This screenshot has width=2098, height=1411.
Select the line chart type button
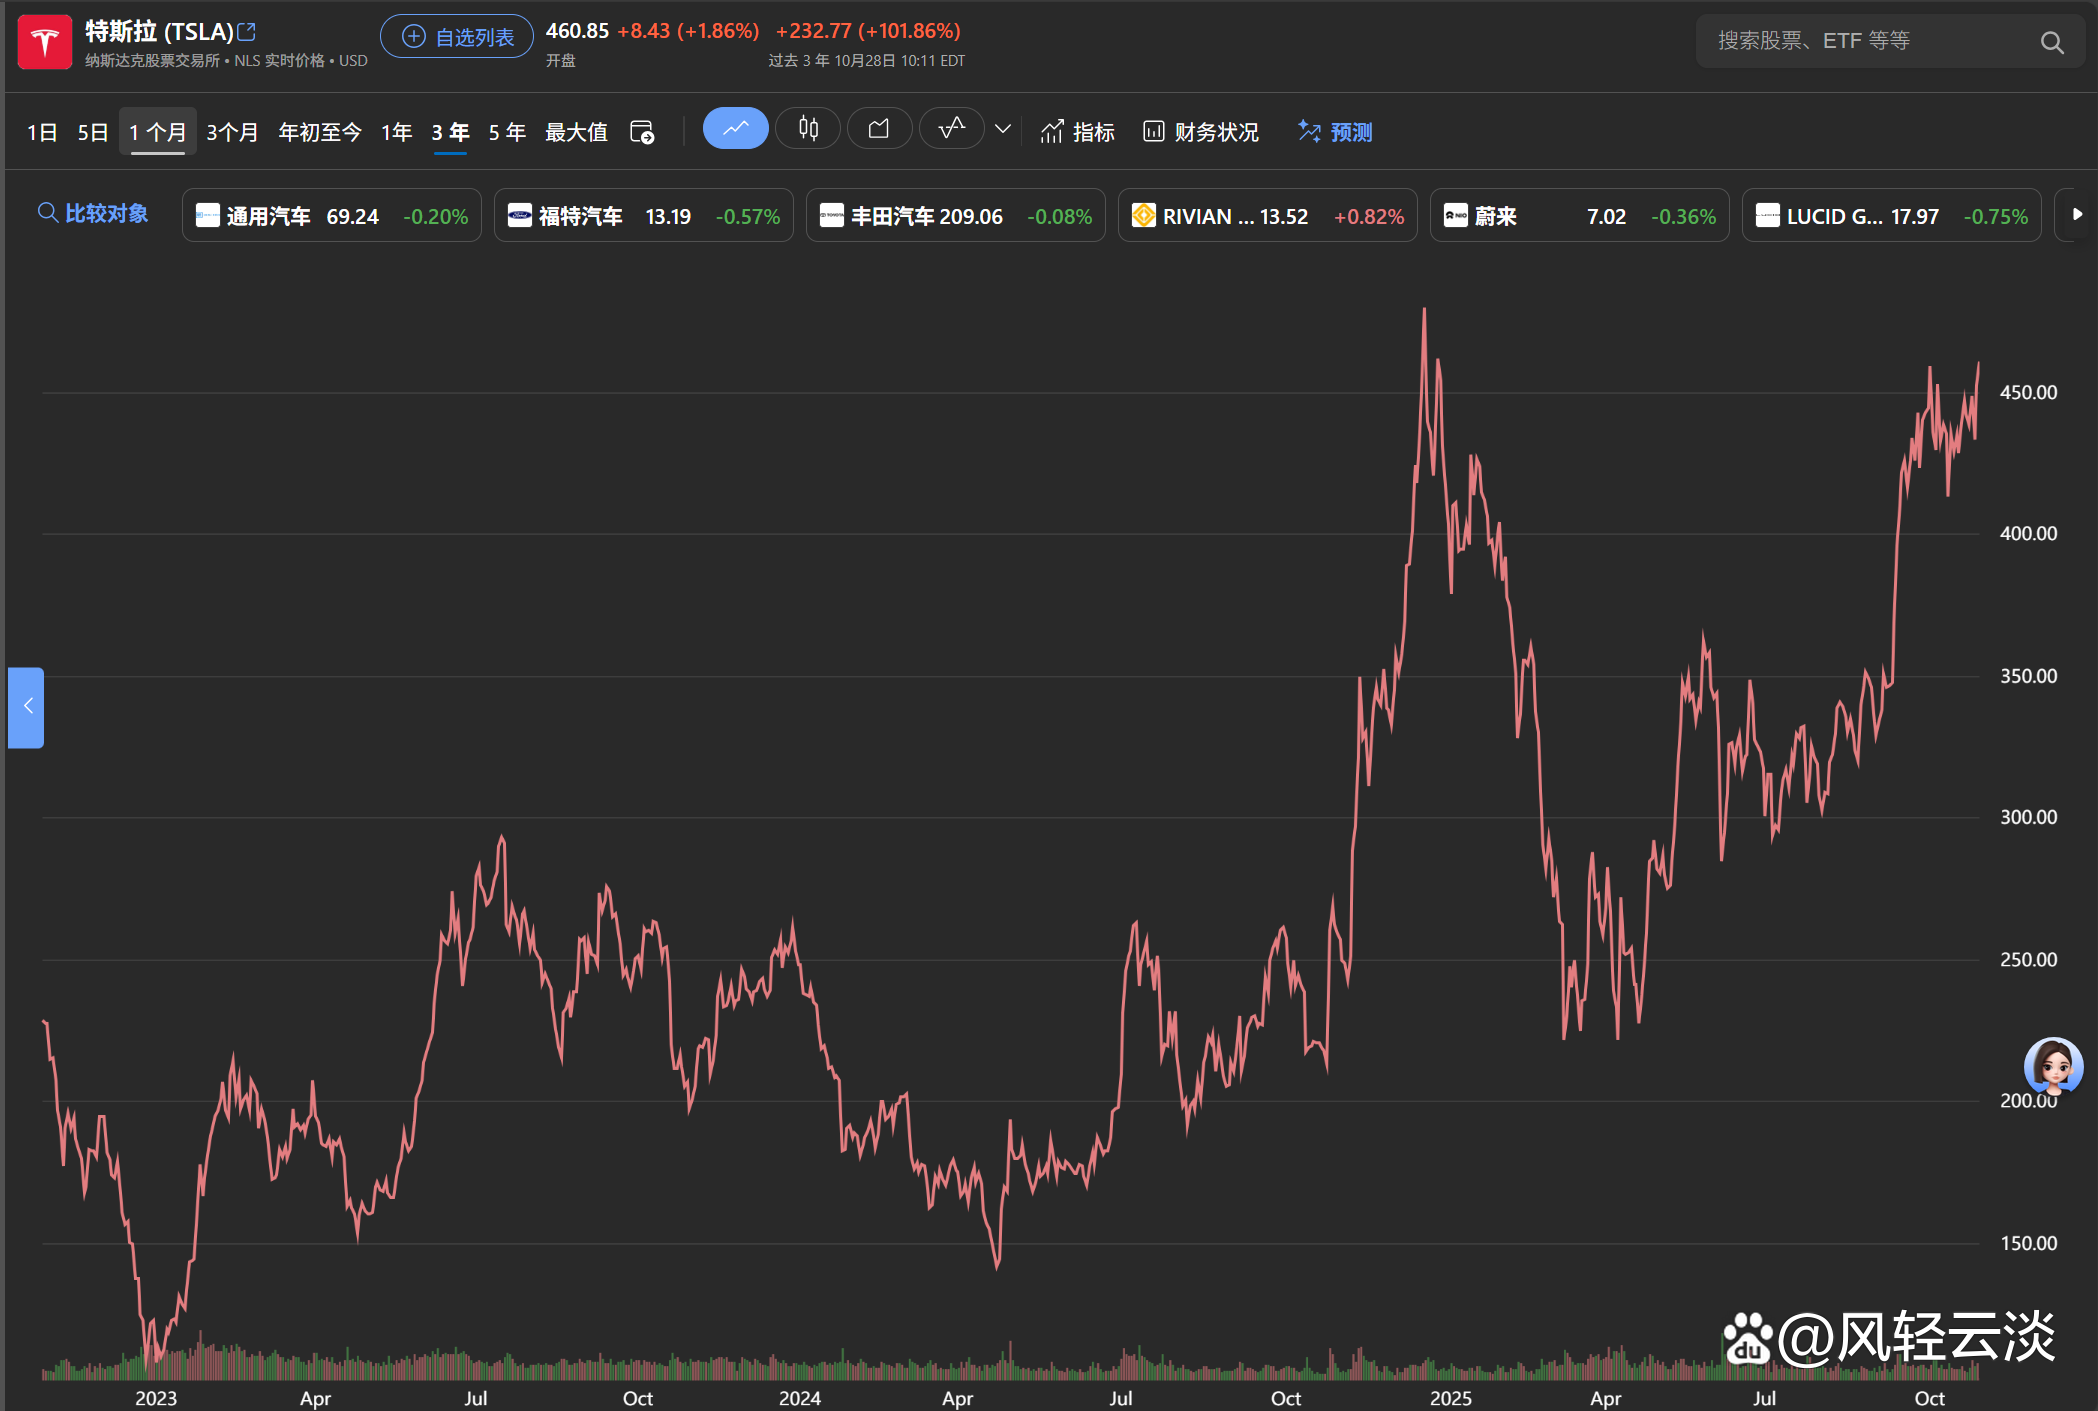coord(735,129)
